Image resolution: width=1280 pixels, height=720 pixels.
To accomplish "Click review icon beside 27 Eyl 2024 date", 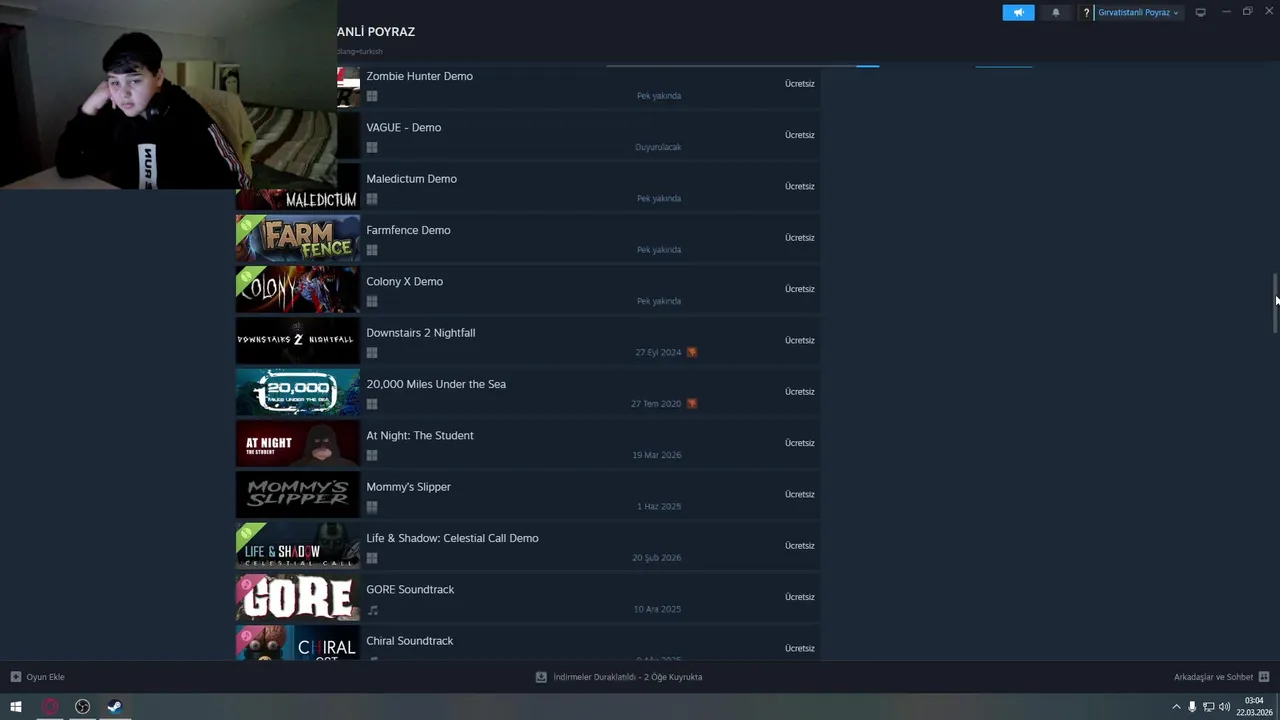I will point(691,352).
